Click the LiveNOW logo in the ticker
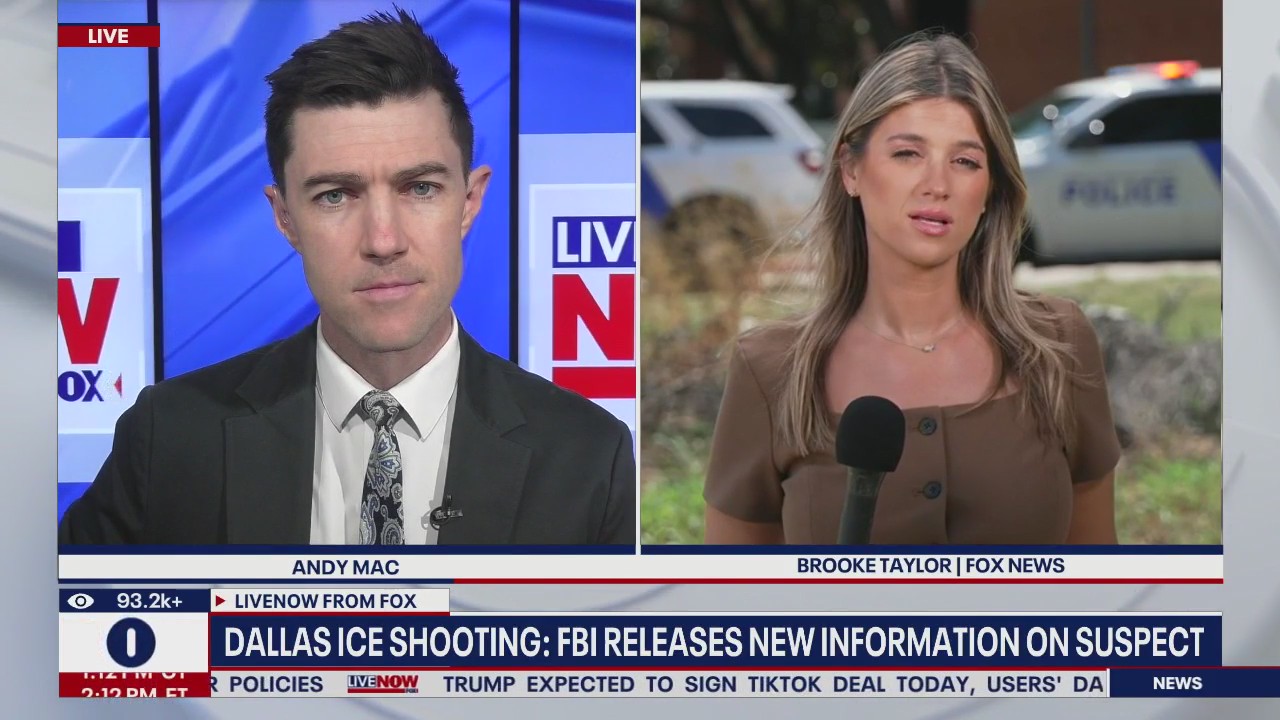1280x720 pixels. pos(383,684)
